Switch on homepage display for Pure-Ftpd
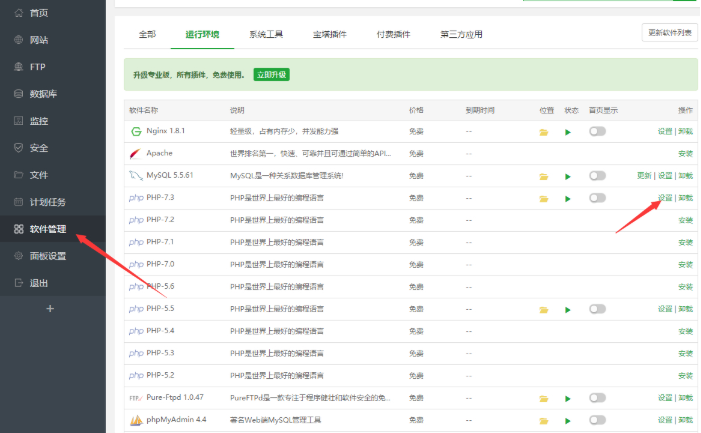 point(598,398)
